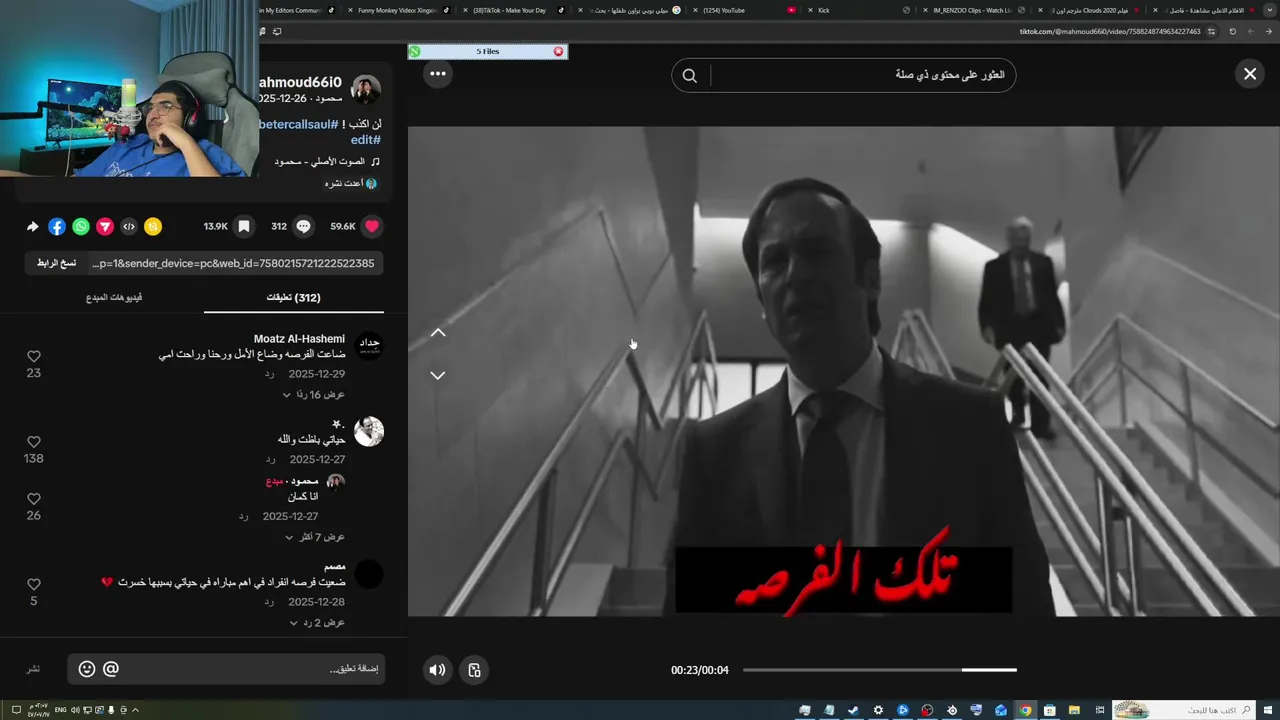
Task: Share via the red send-to-friends icon
Action: pyautogui.click(x=105, y=227)
